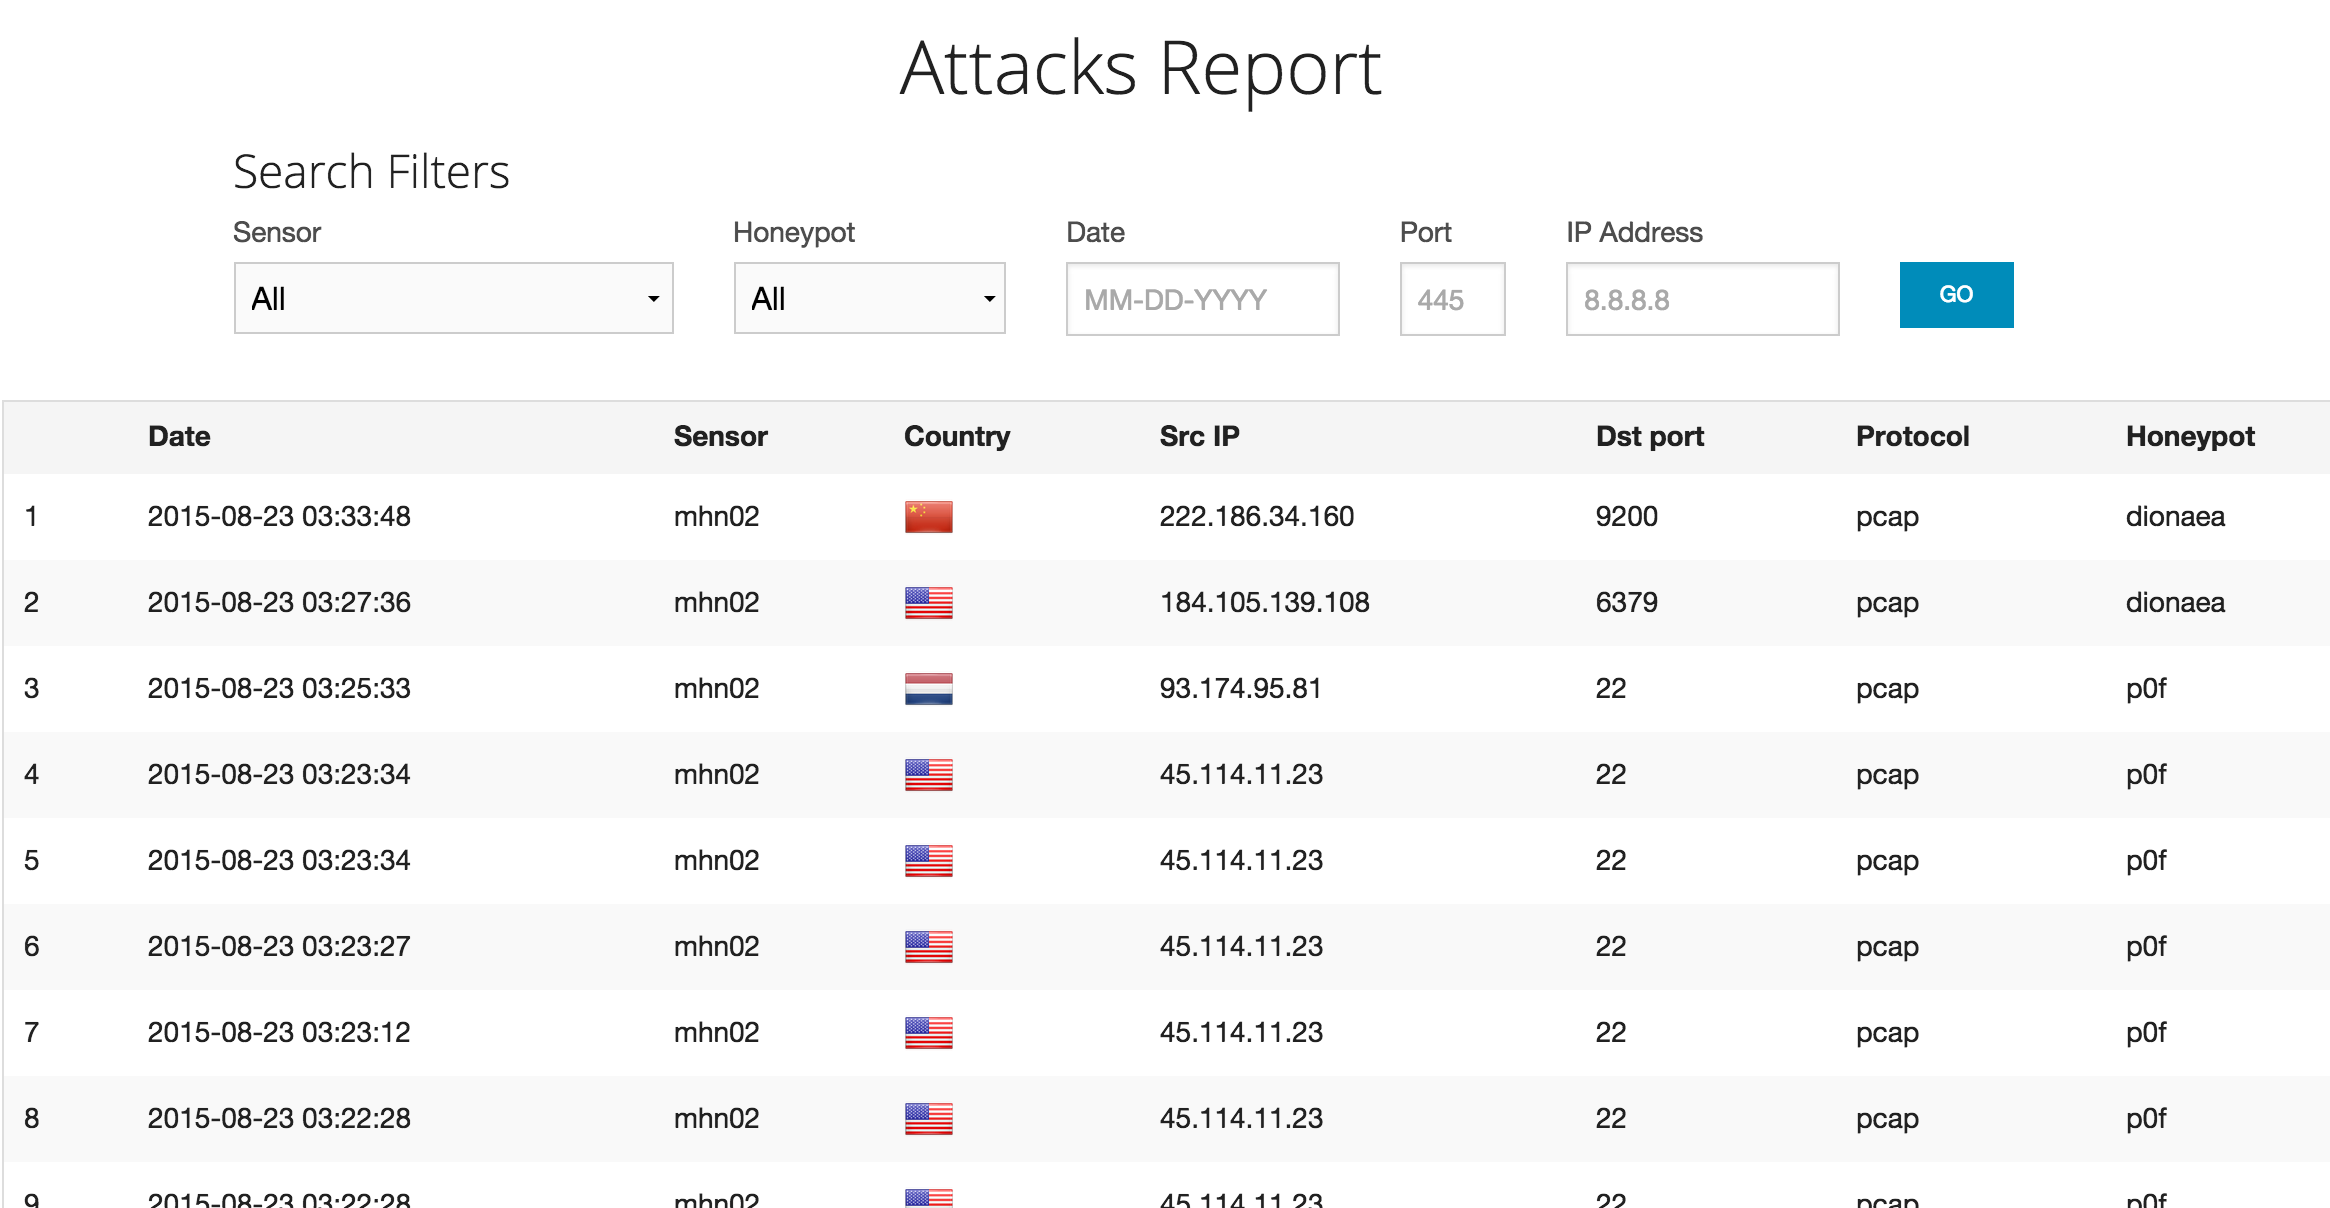Click 45.114.11.23 in row 4

tap(1241, 774)
